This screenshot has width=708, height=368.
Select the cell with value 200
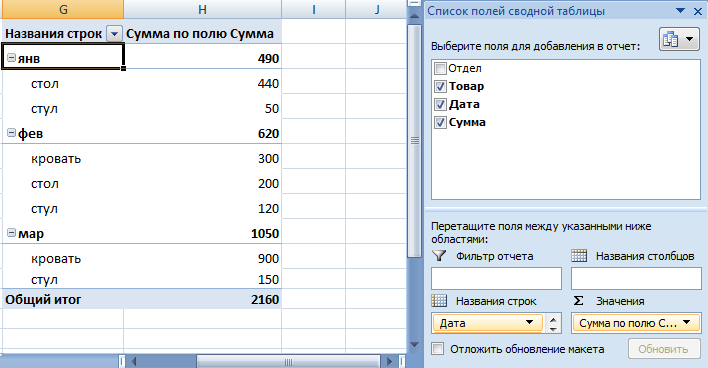202,183
